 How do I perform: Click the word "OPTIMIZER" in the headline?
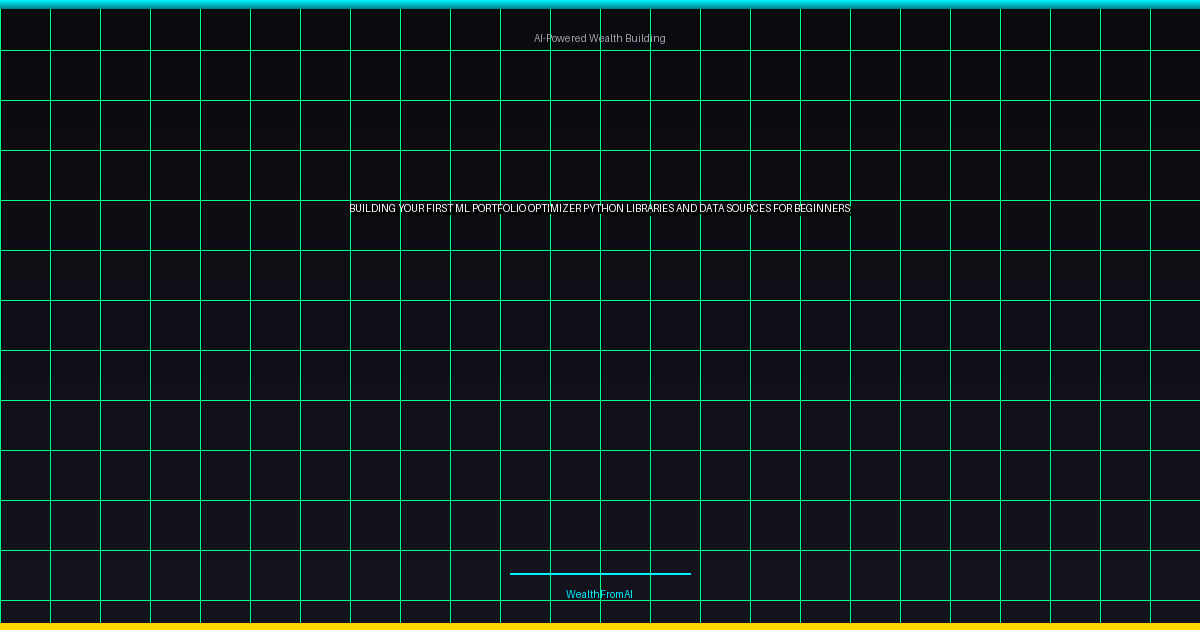click(555, 208)
